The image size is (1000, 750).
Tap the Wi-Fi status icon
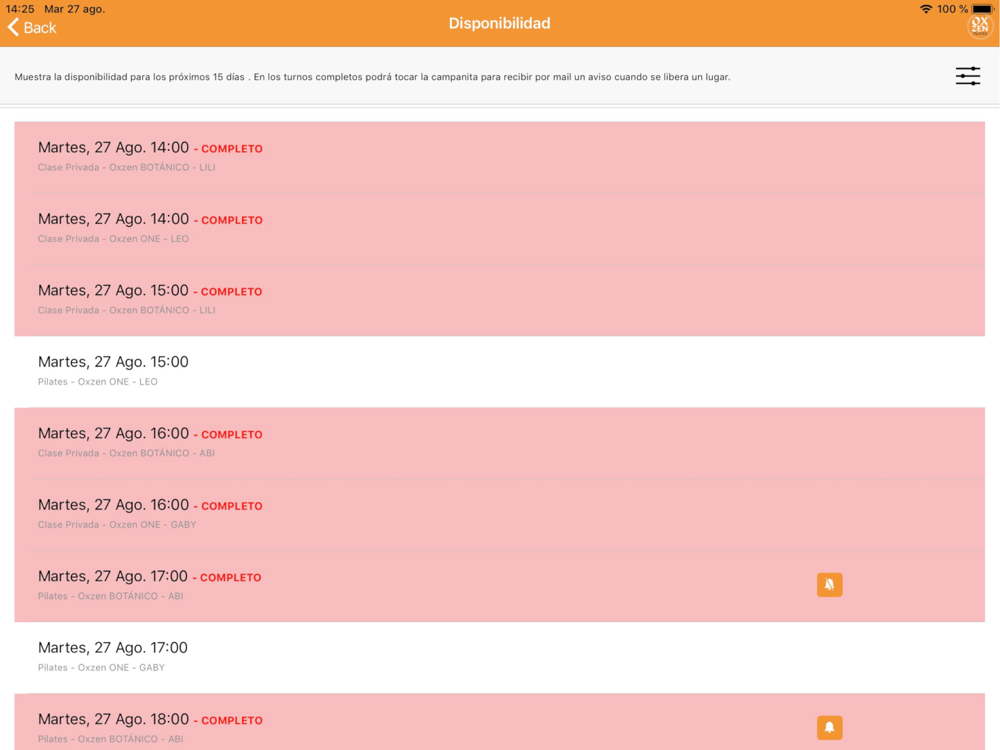point(925,9)
